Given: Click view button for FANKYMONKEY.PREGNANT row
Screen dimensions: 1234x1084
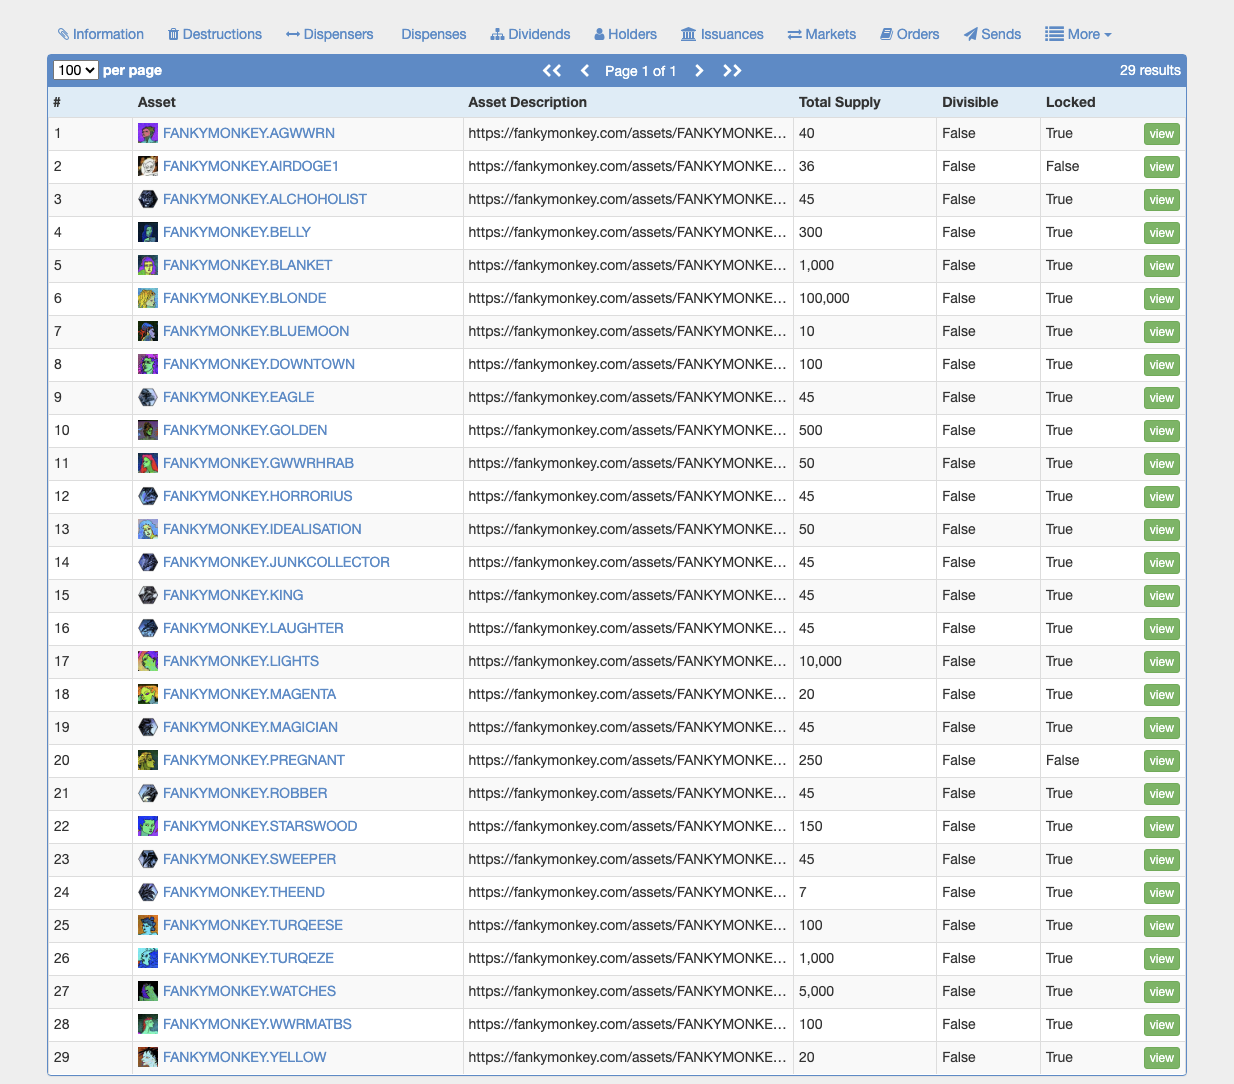Looking at the screenshot, I should (x=1161, y=762).
